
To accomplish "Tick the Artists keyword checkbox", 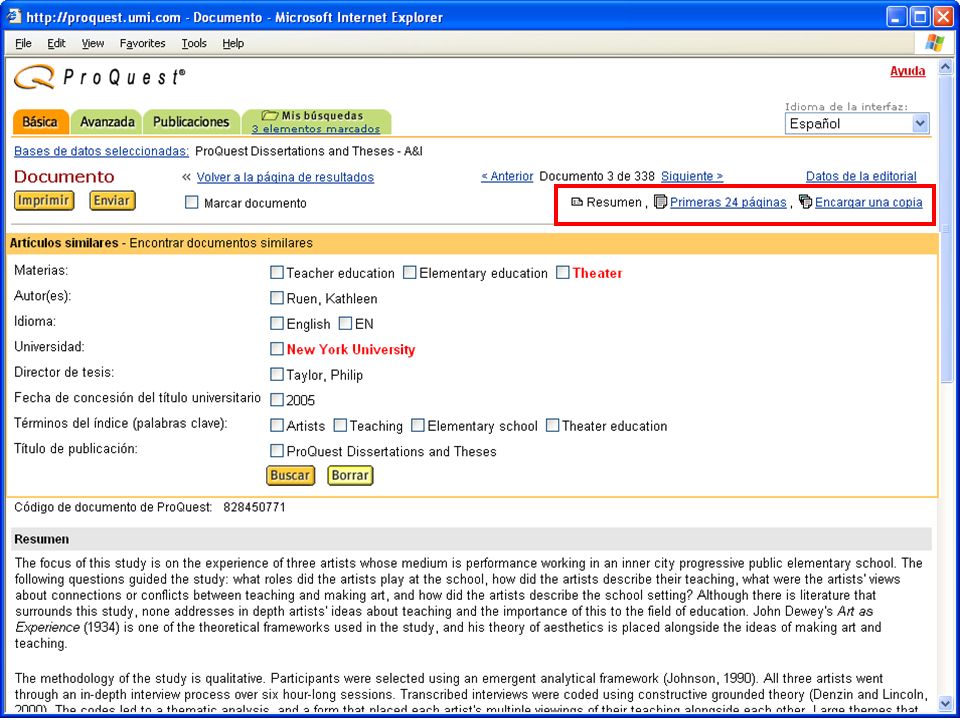I will point(277,426).
